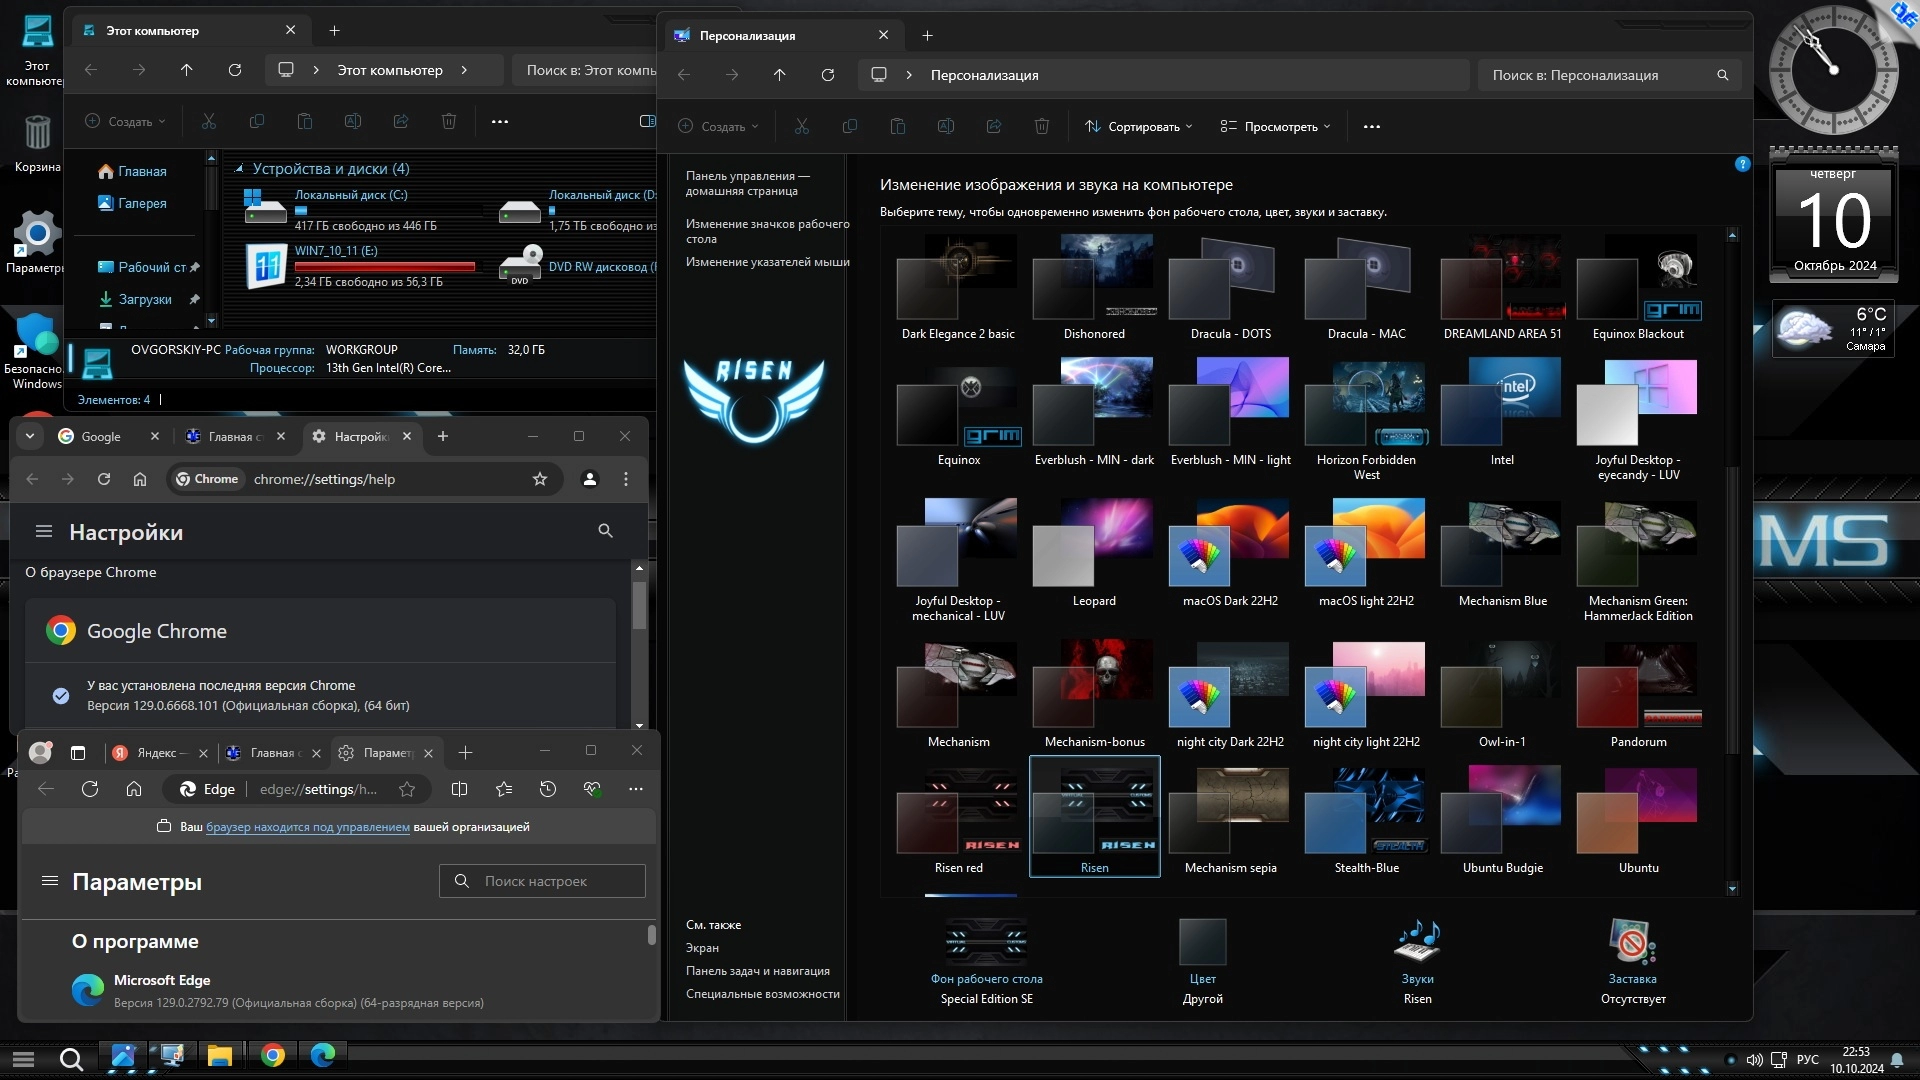1920x1080 pixels.
Task: Open Edge history clock icon
Action: point(547,789)
